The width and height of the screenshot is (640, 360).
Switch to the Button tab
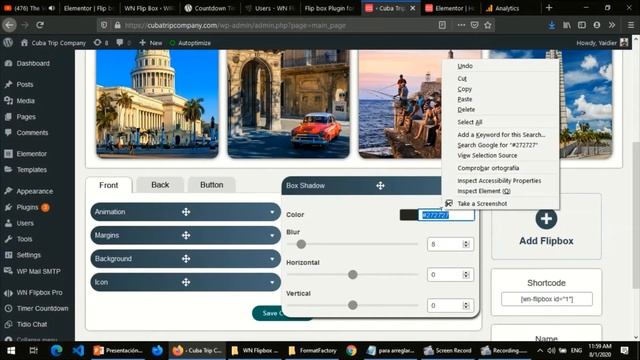click(x=211, y=185)
